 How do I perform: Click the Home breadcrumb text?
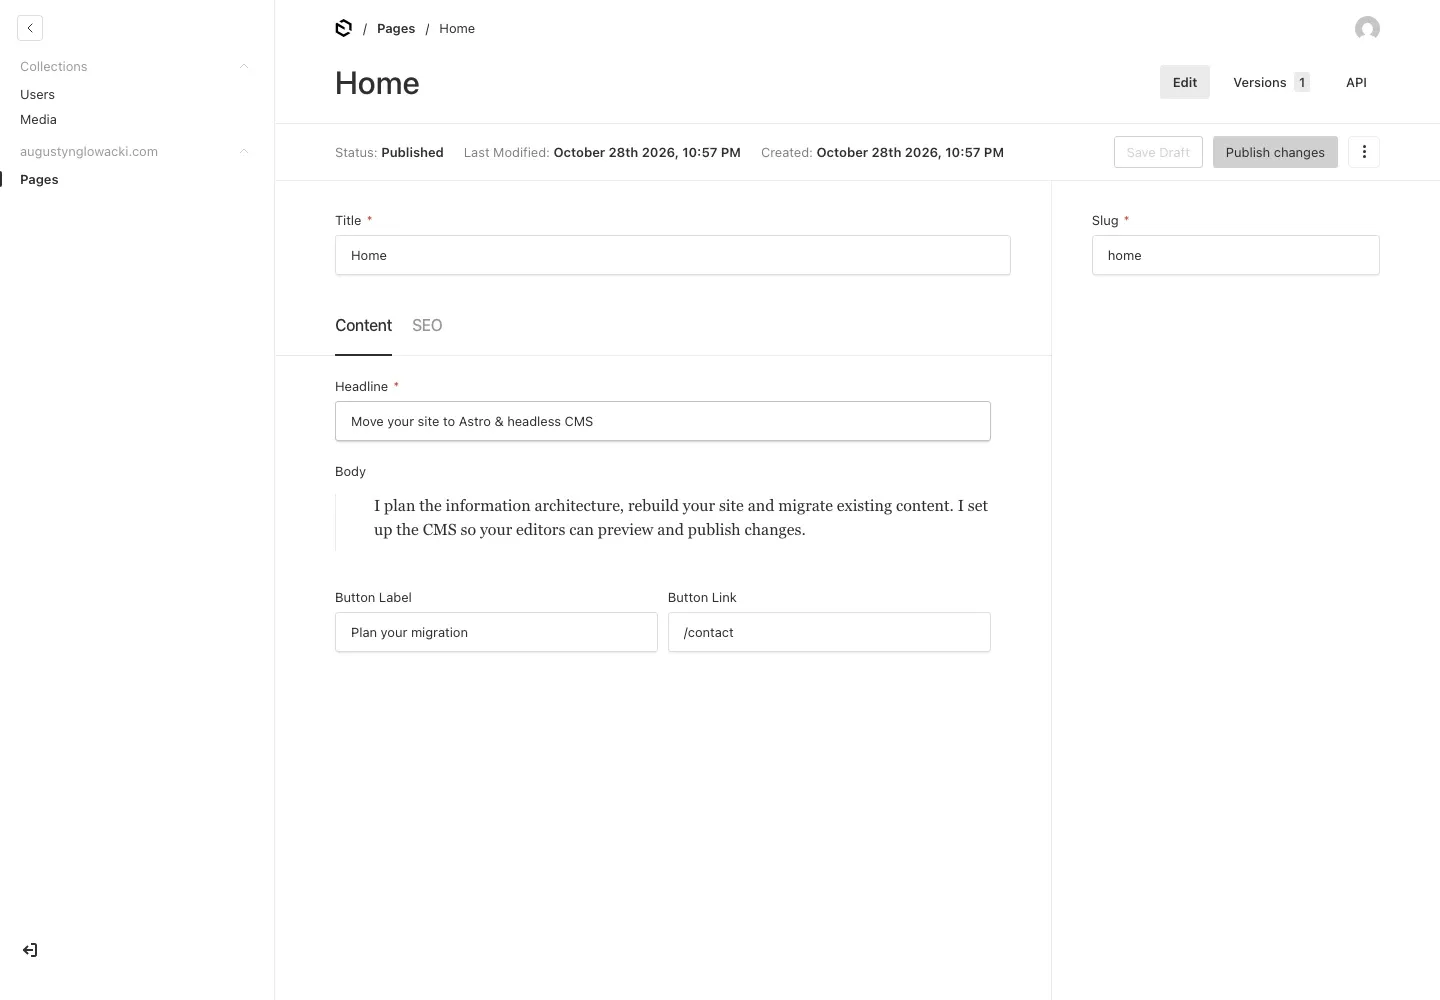[457, 28]
